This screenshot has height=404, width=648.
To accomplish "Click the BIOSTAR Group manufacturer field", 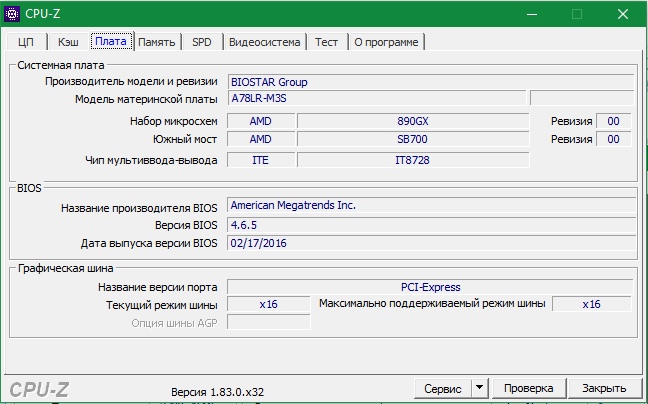I will 430,81.
